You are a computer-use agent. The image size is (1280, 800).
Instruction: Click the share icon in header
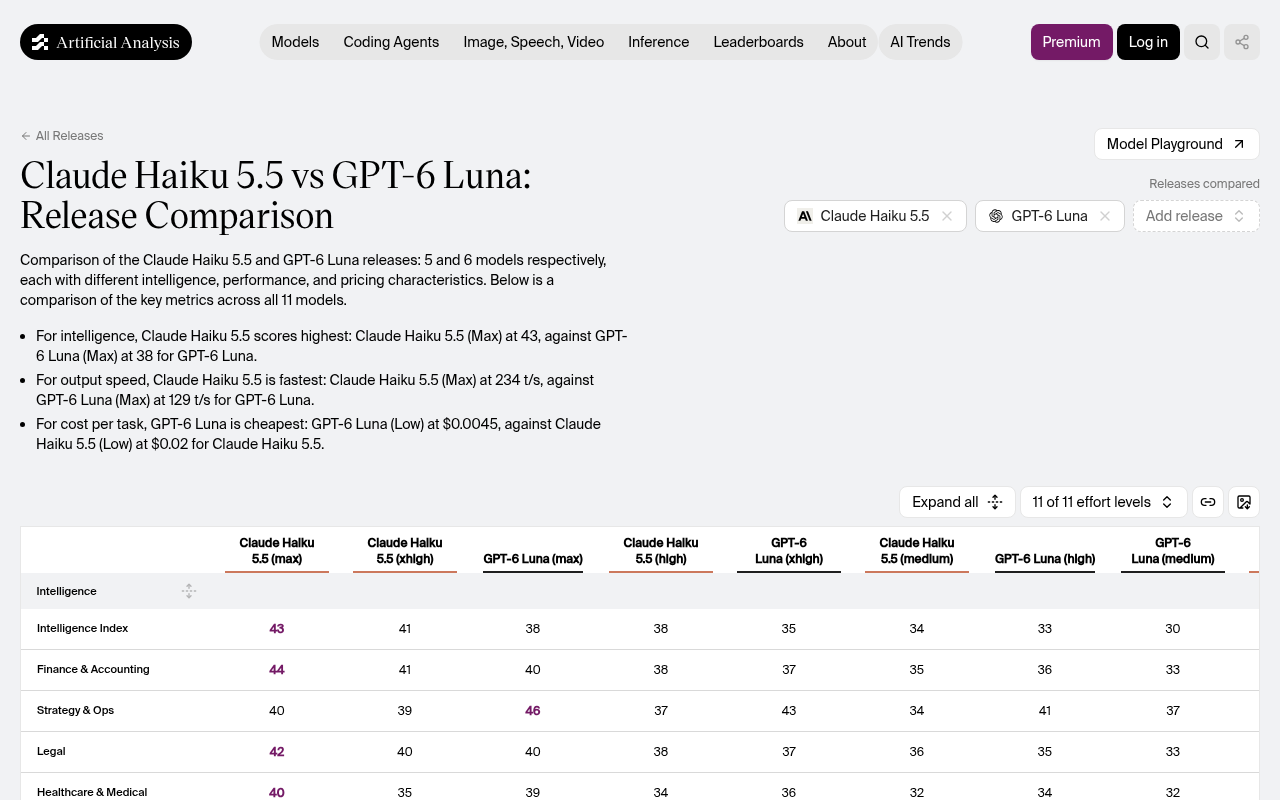[x=1242, y=42]
